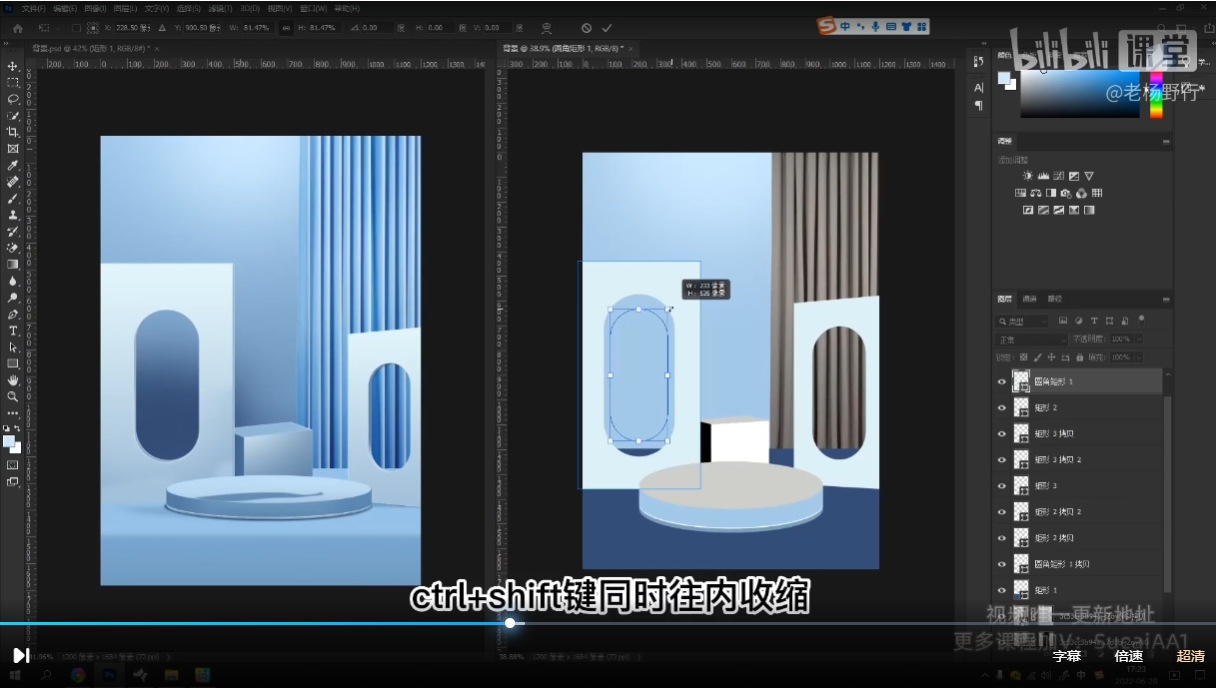Commit transform with the checkmark icon
Image resolution: width=1216 pixels, height=688 pixels.
click(607, 28)
